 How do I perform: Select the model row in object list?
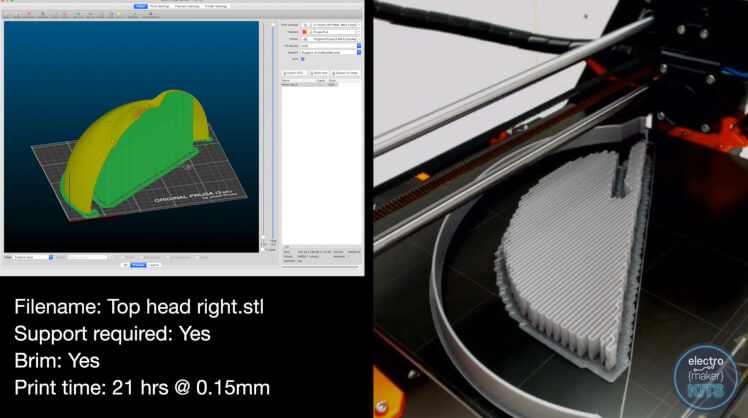click(x=309, y=84)
